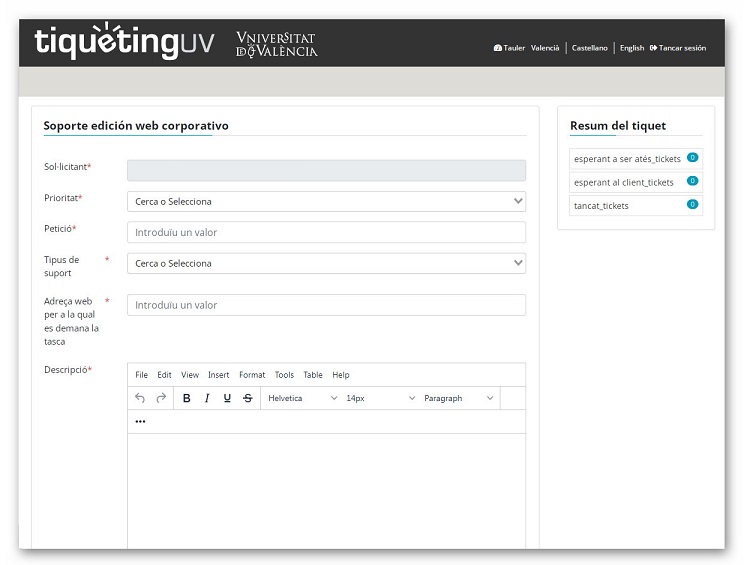Click the 'Resum del tiquet' heading
Screen dimensions: 744x565
click(x=618, y=126)
